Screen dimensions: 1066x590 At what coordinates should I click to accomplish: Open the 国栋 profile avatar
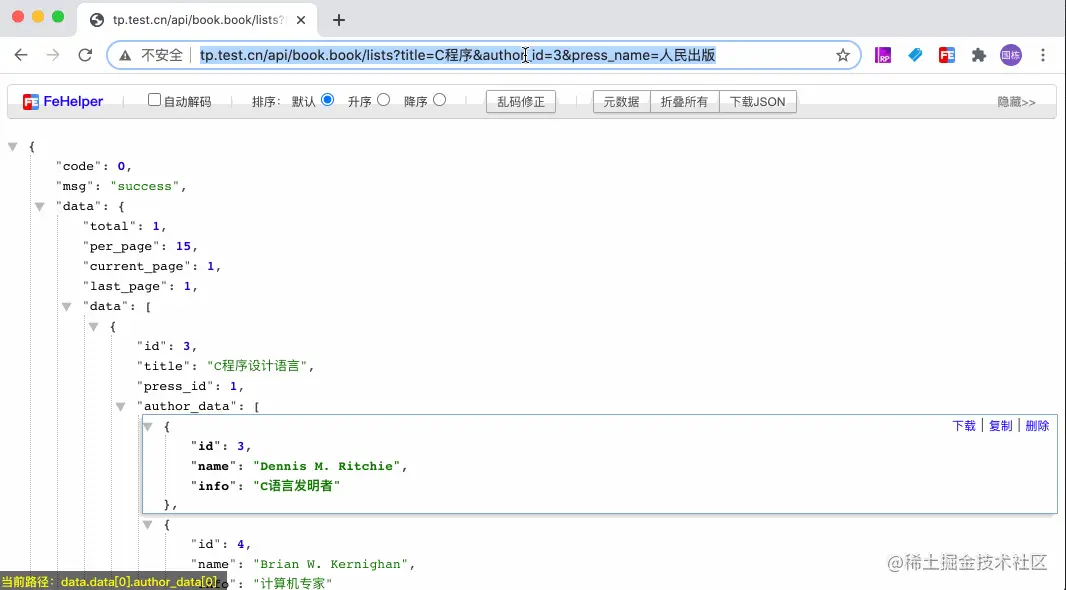[1011, 55]
